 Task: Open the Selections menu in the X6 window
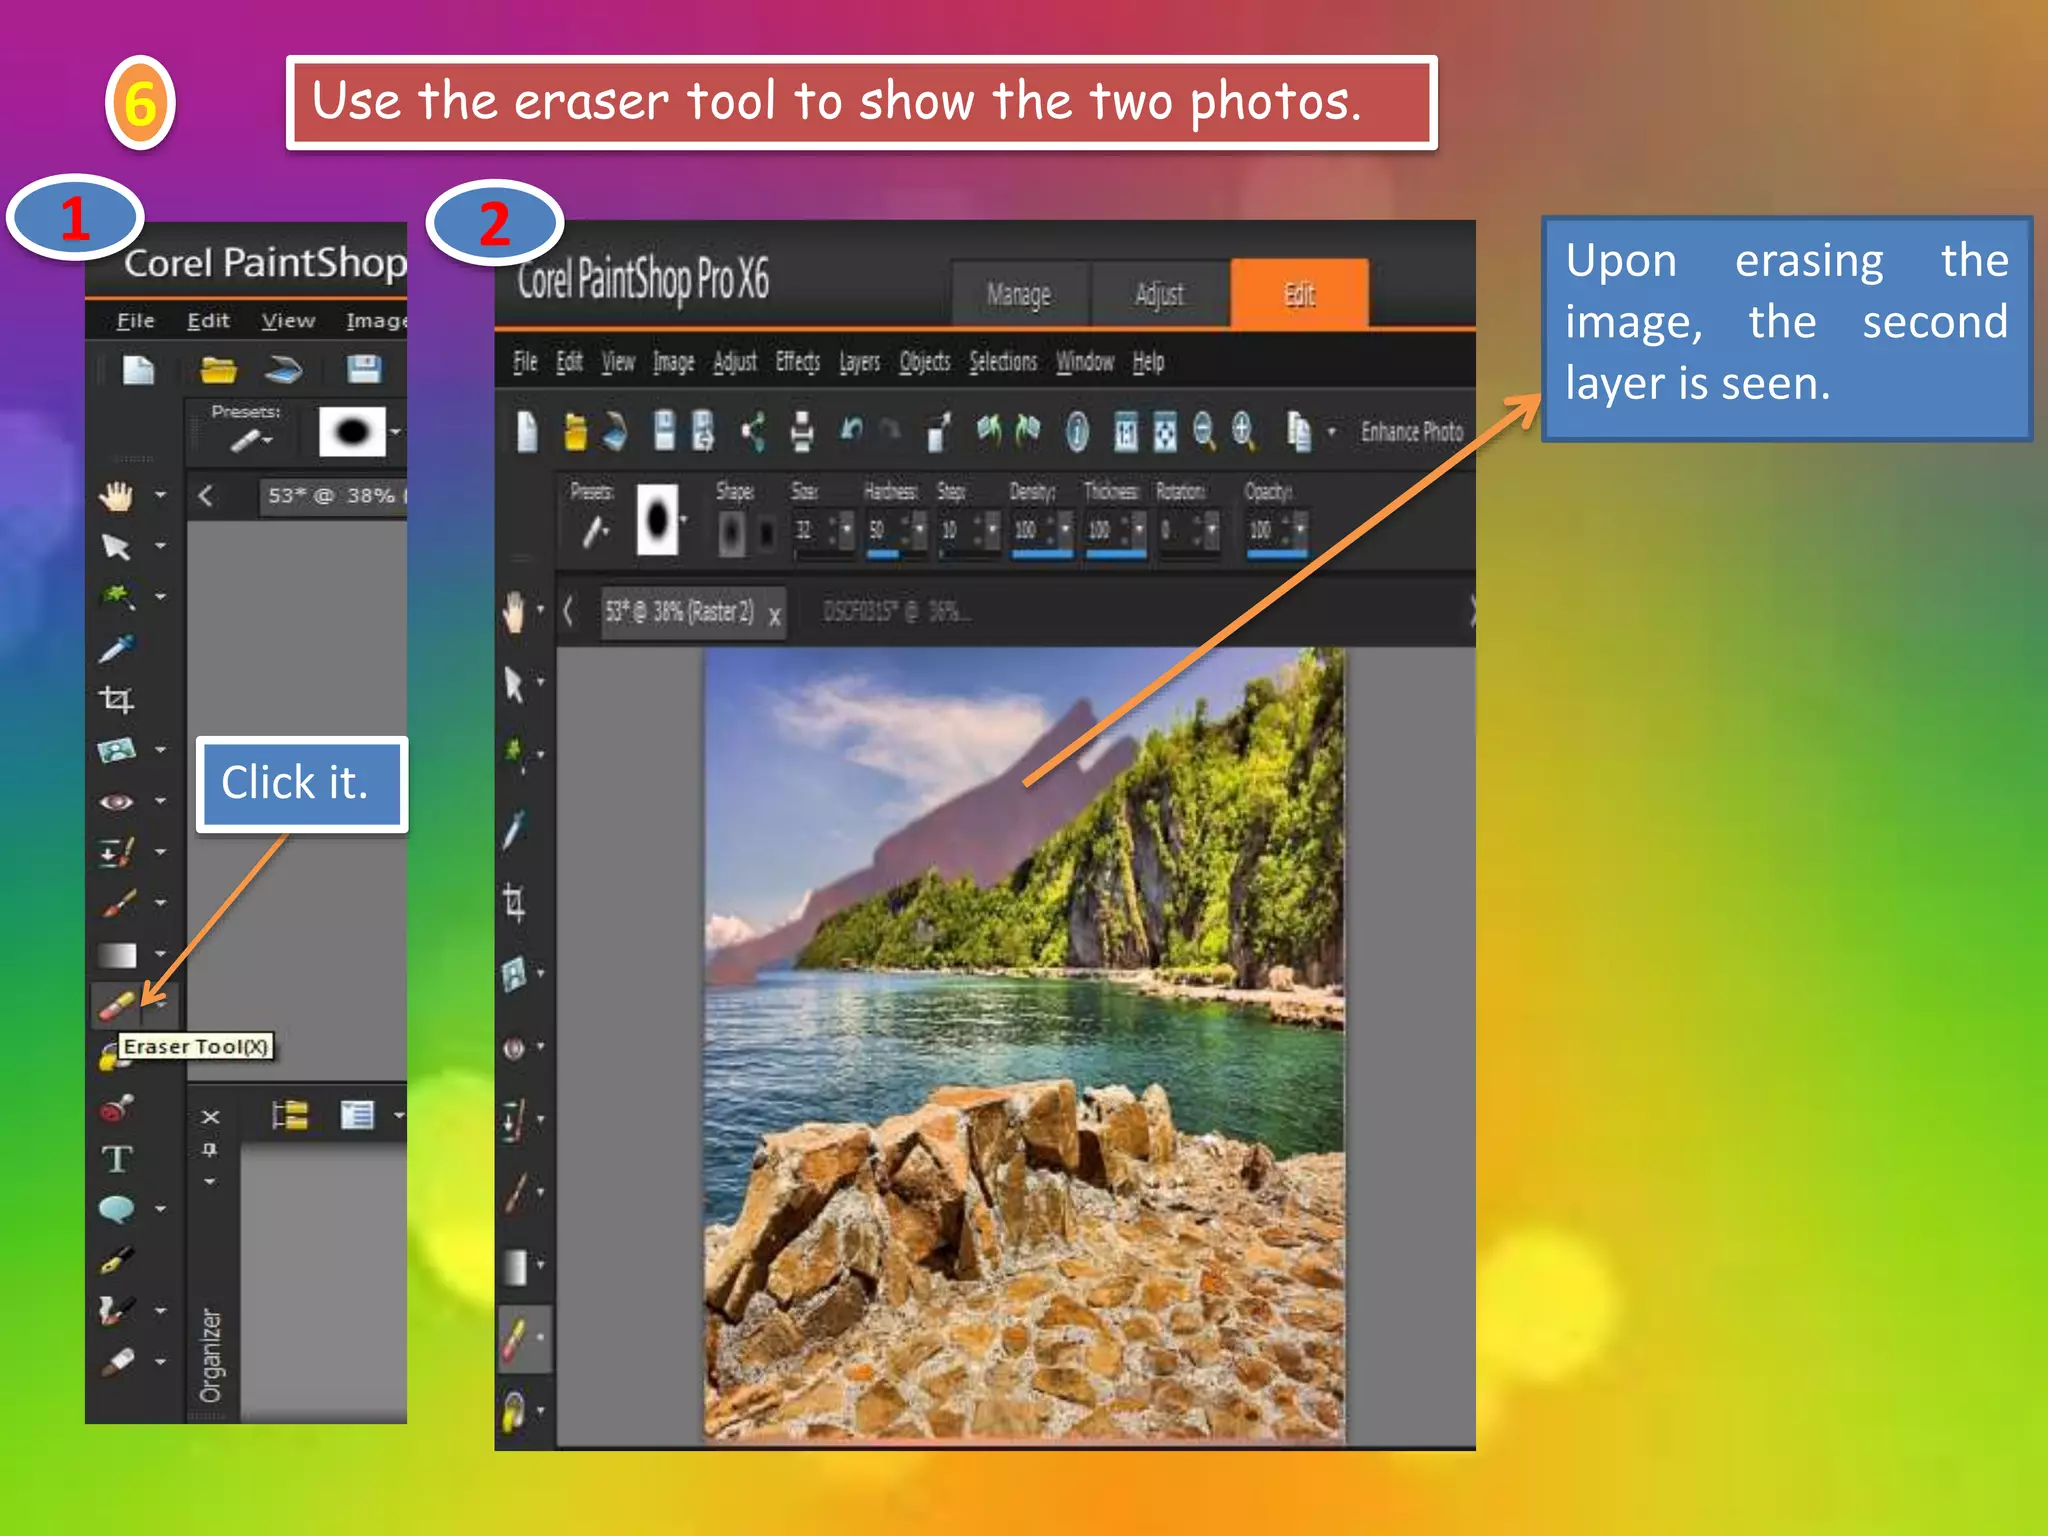tap(1002, 361)
